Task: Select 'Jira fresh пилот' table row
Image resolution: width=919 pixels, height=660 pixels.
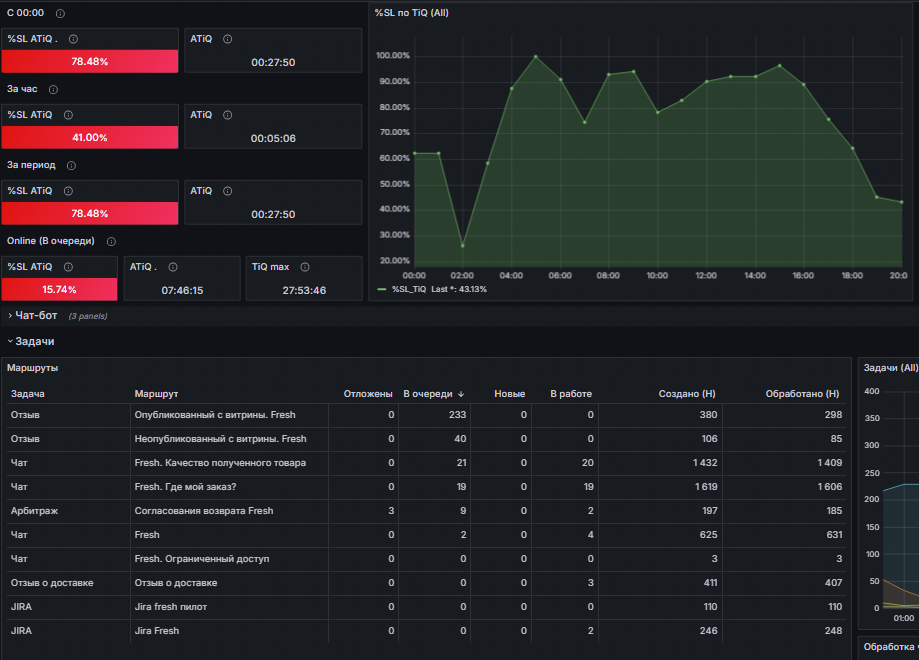Action: click(426, 607)
